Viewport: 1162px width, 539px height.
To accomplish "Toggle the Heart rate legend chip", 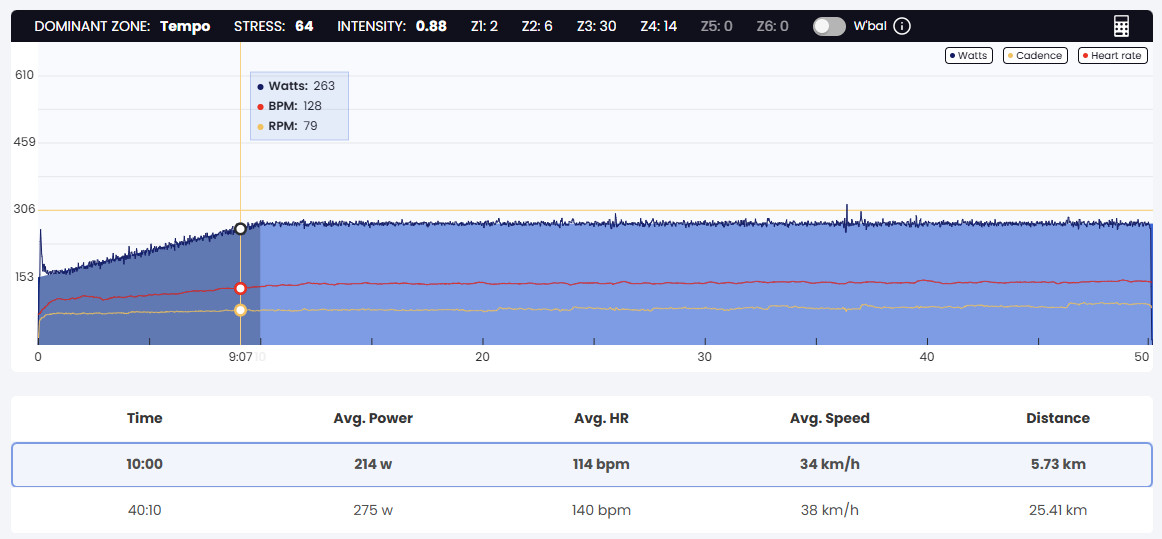I will point(1112,56).
